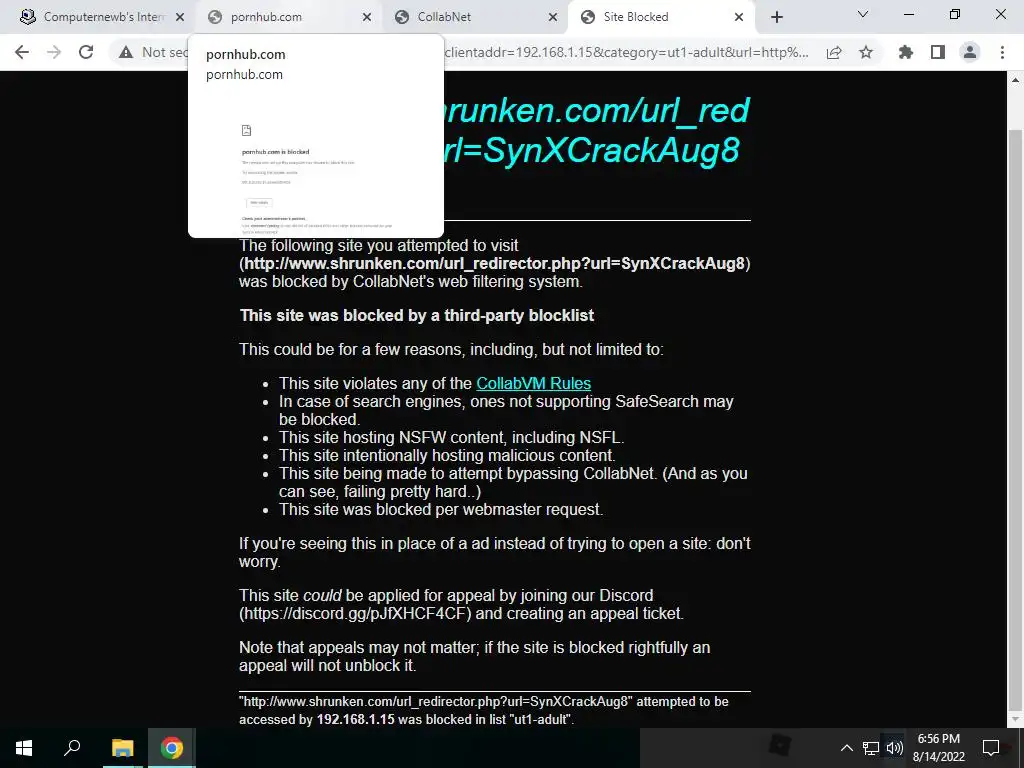Switch to the pornhub.com tab

tap(287, 17)
